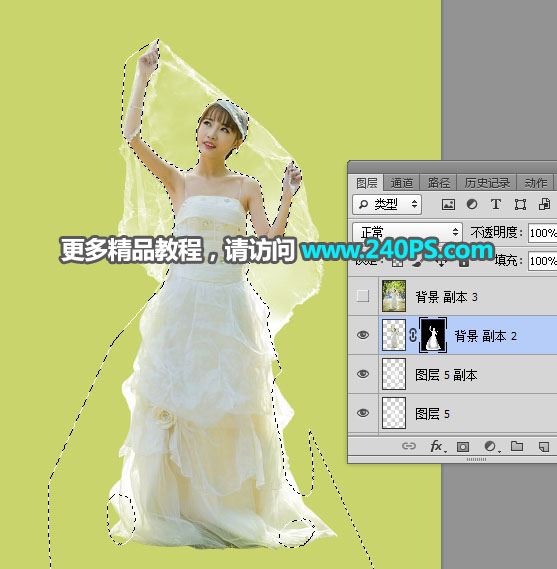557x569 pixels.
Task: Filter layers by text type icon
Action: point(496,204)
